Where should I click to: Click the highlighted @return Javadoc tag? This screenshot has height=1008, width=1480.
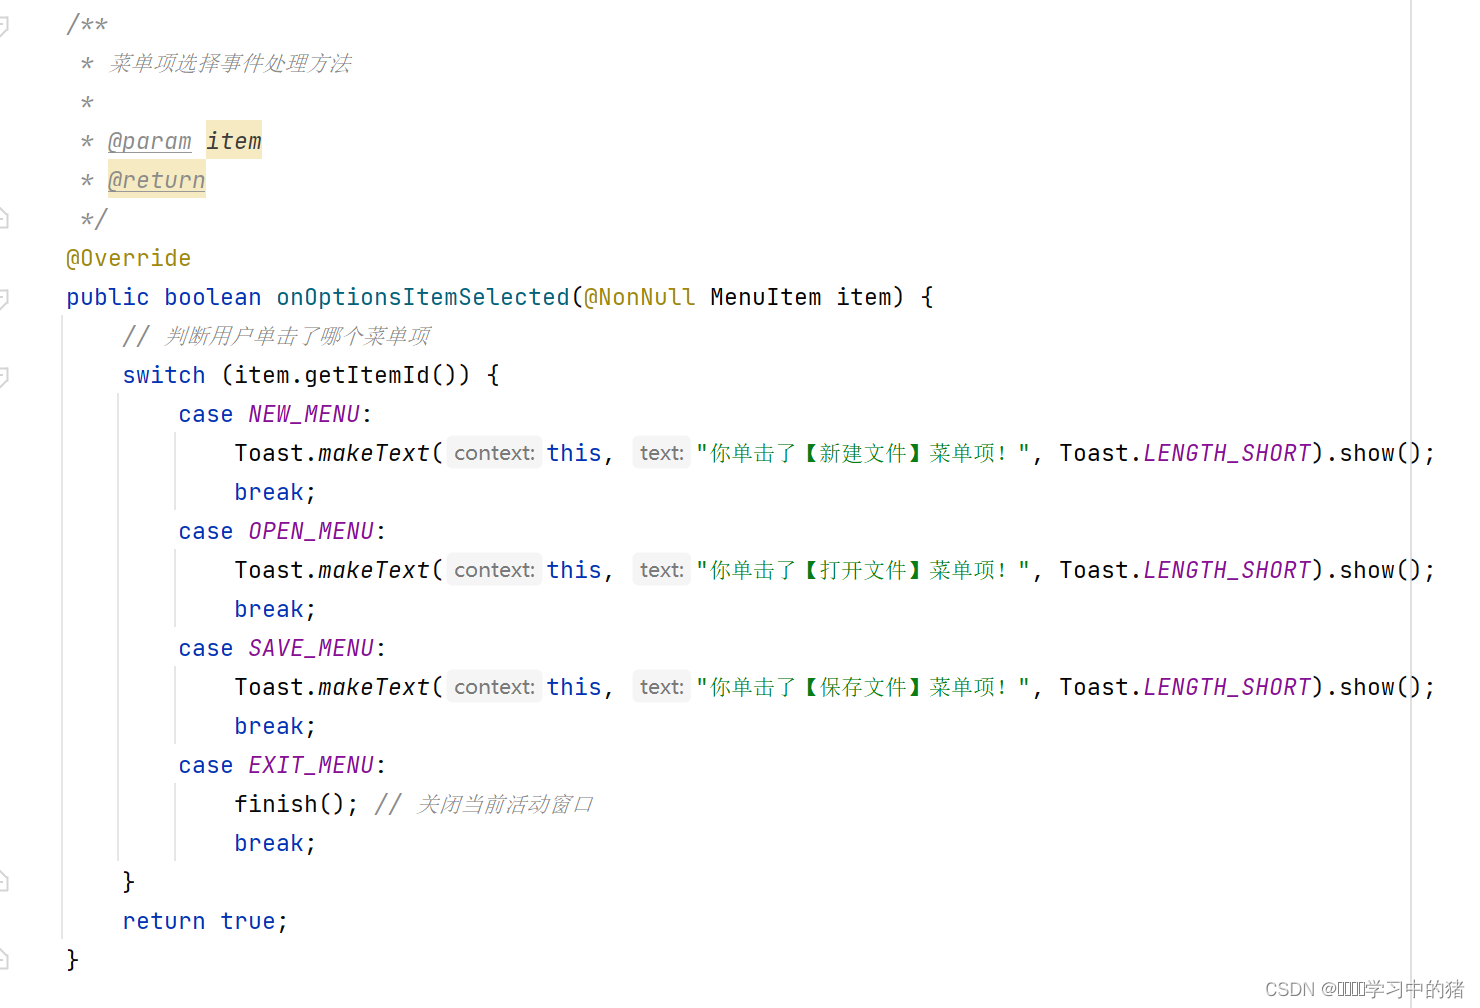pyautogui.click(x=156, y=180)
